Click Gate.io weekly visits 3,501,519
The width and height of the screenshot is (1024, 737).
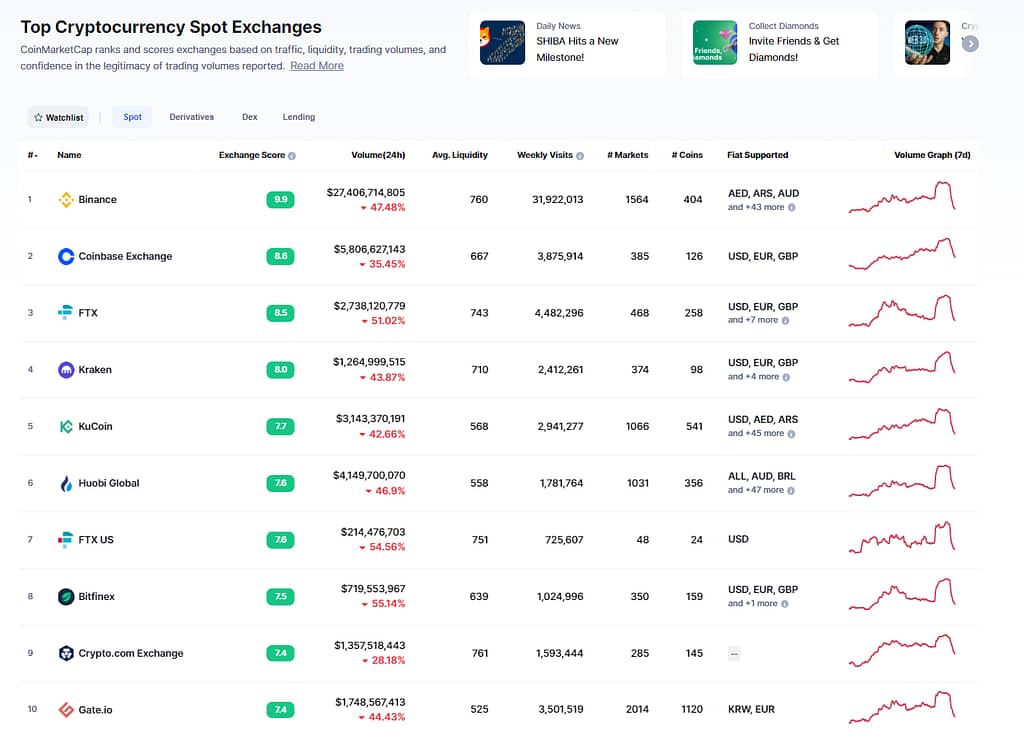tap(560, 710)
